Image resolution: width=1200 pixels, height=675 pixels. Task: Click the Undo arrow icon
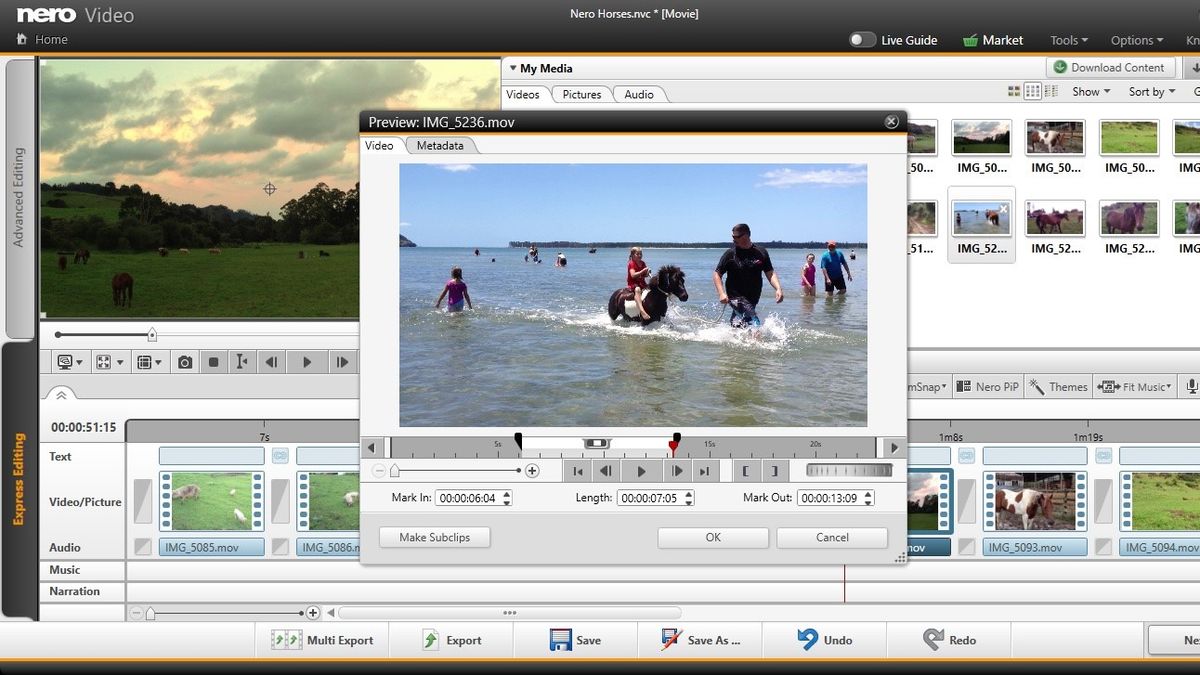808,640
